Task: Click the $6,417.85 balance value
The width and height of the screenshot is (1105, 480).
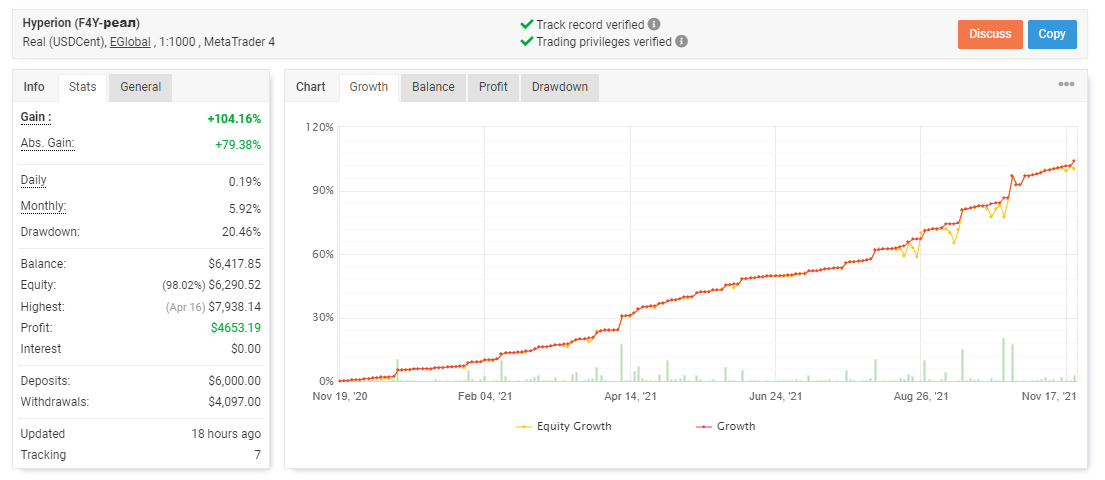Action: click(235, 264)
